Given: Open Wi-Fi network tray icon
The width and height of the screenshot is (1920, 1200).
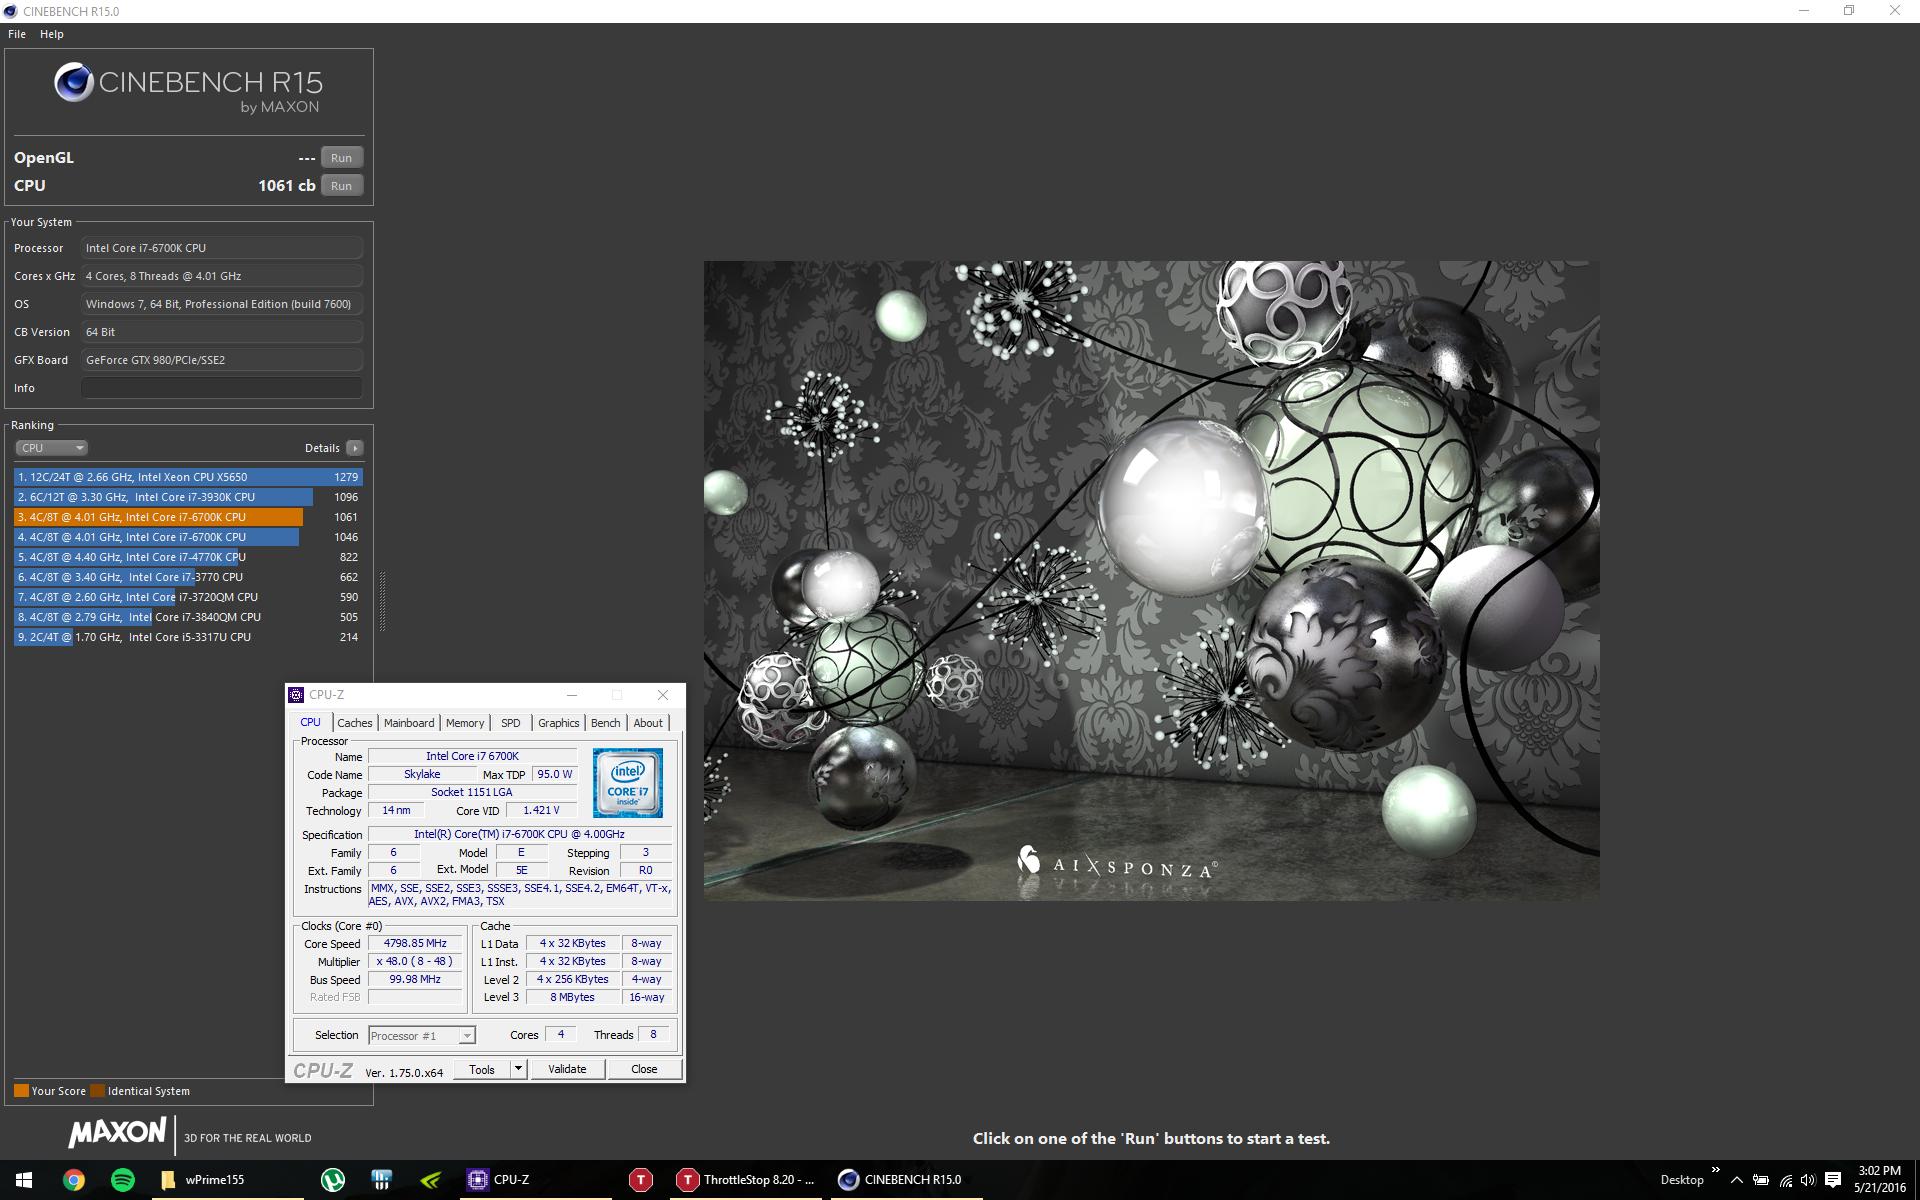Looking at the screenshot, I should pos(1785,1180).
